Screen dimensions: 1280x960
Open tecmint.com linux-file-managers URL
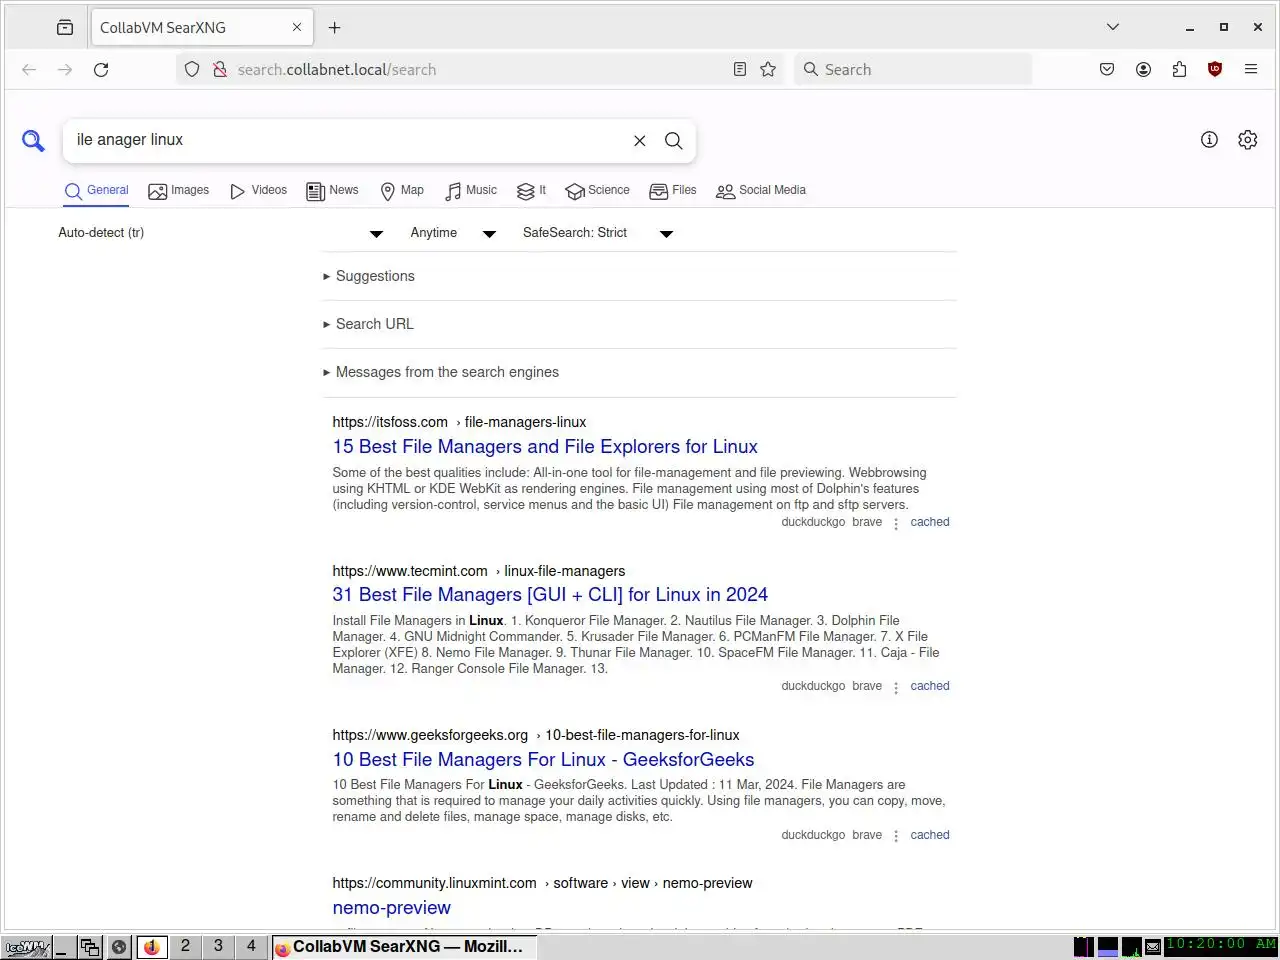point(478,571)
